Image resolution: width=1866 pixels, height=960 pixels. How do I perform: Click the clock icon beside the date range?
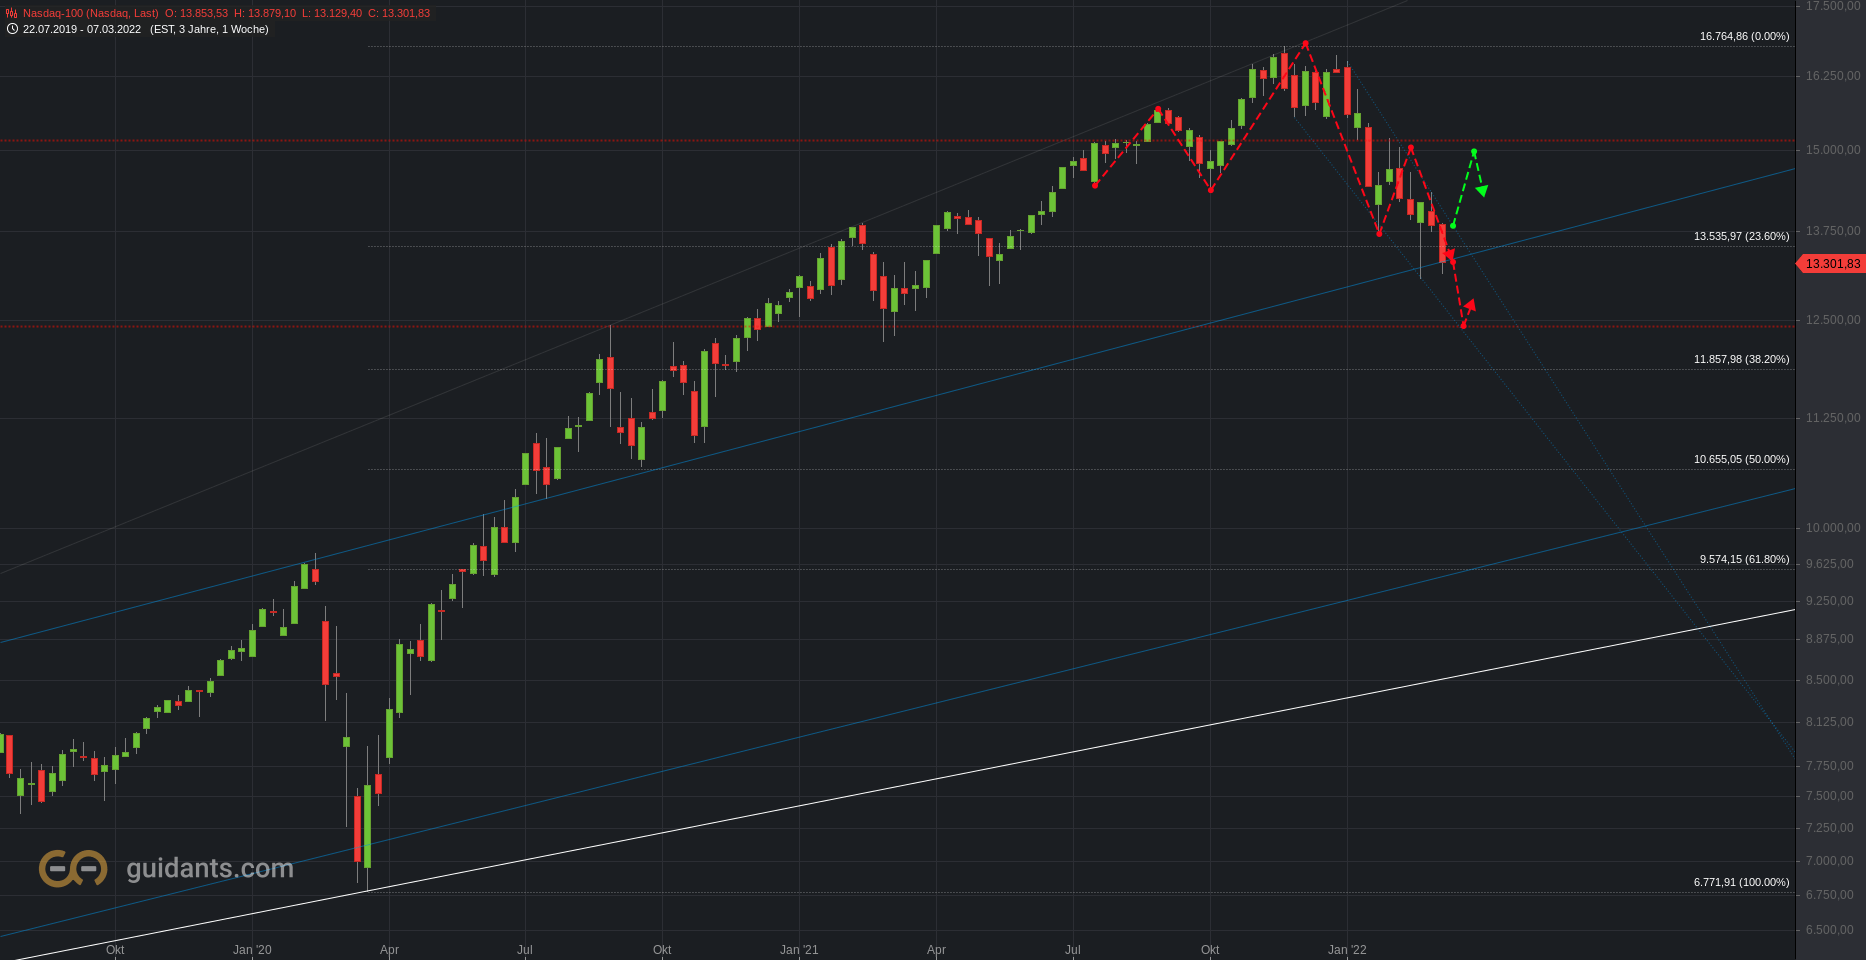pos(12,29)
